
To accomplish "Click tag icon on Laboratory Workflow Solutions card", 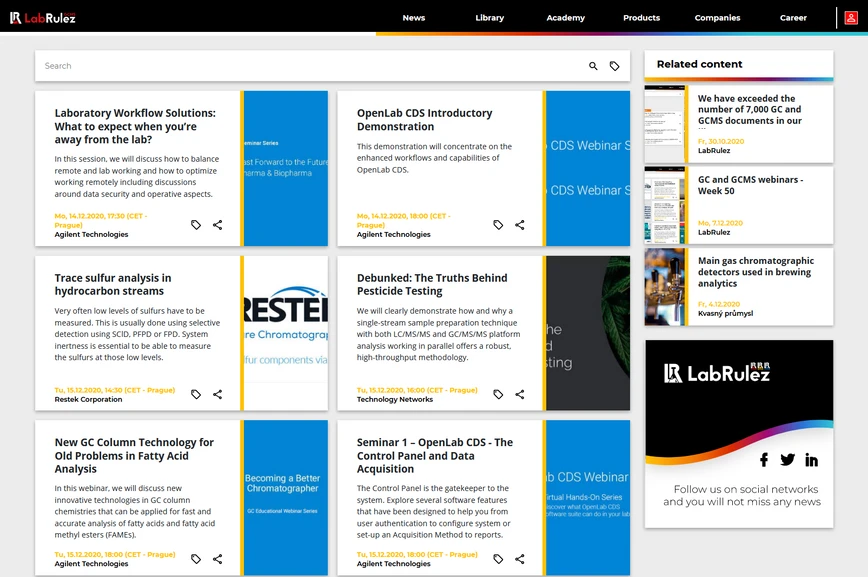I will click(x=196, y=225).
